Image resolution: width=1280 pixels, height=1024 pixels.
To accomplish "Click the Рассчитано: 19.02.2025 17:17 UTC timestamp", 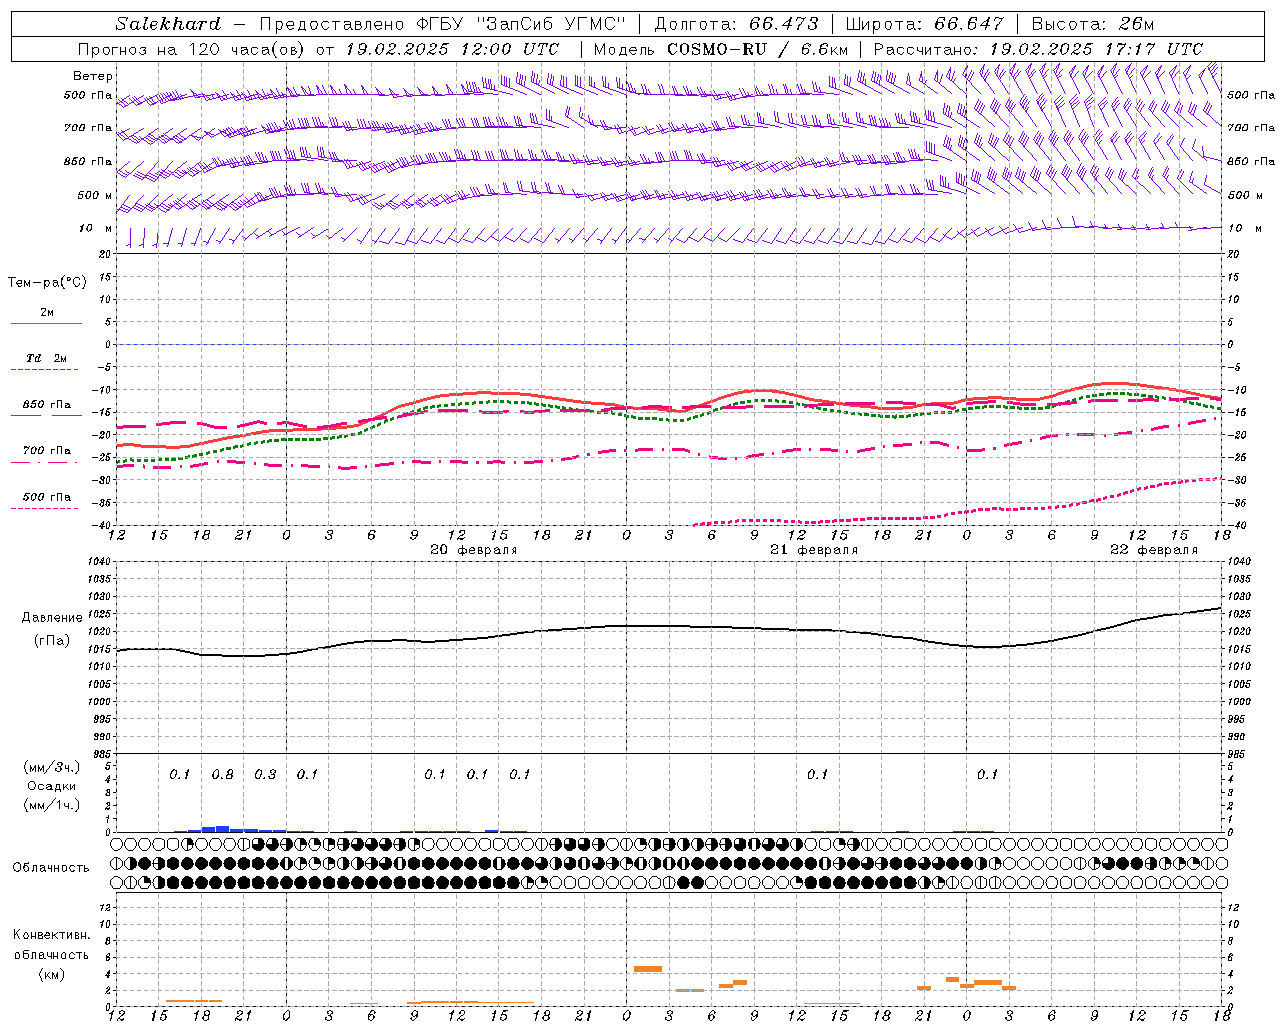I will (x=1038, y=49).
